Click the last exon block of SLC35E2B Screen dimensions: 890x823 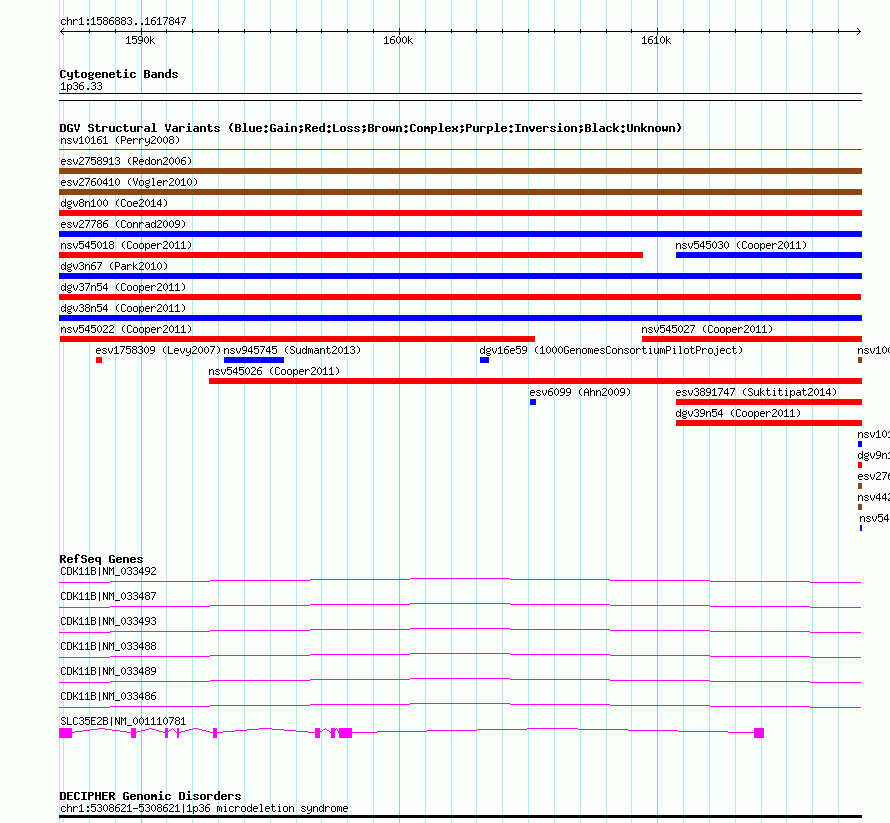759,733
